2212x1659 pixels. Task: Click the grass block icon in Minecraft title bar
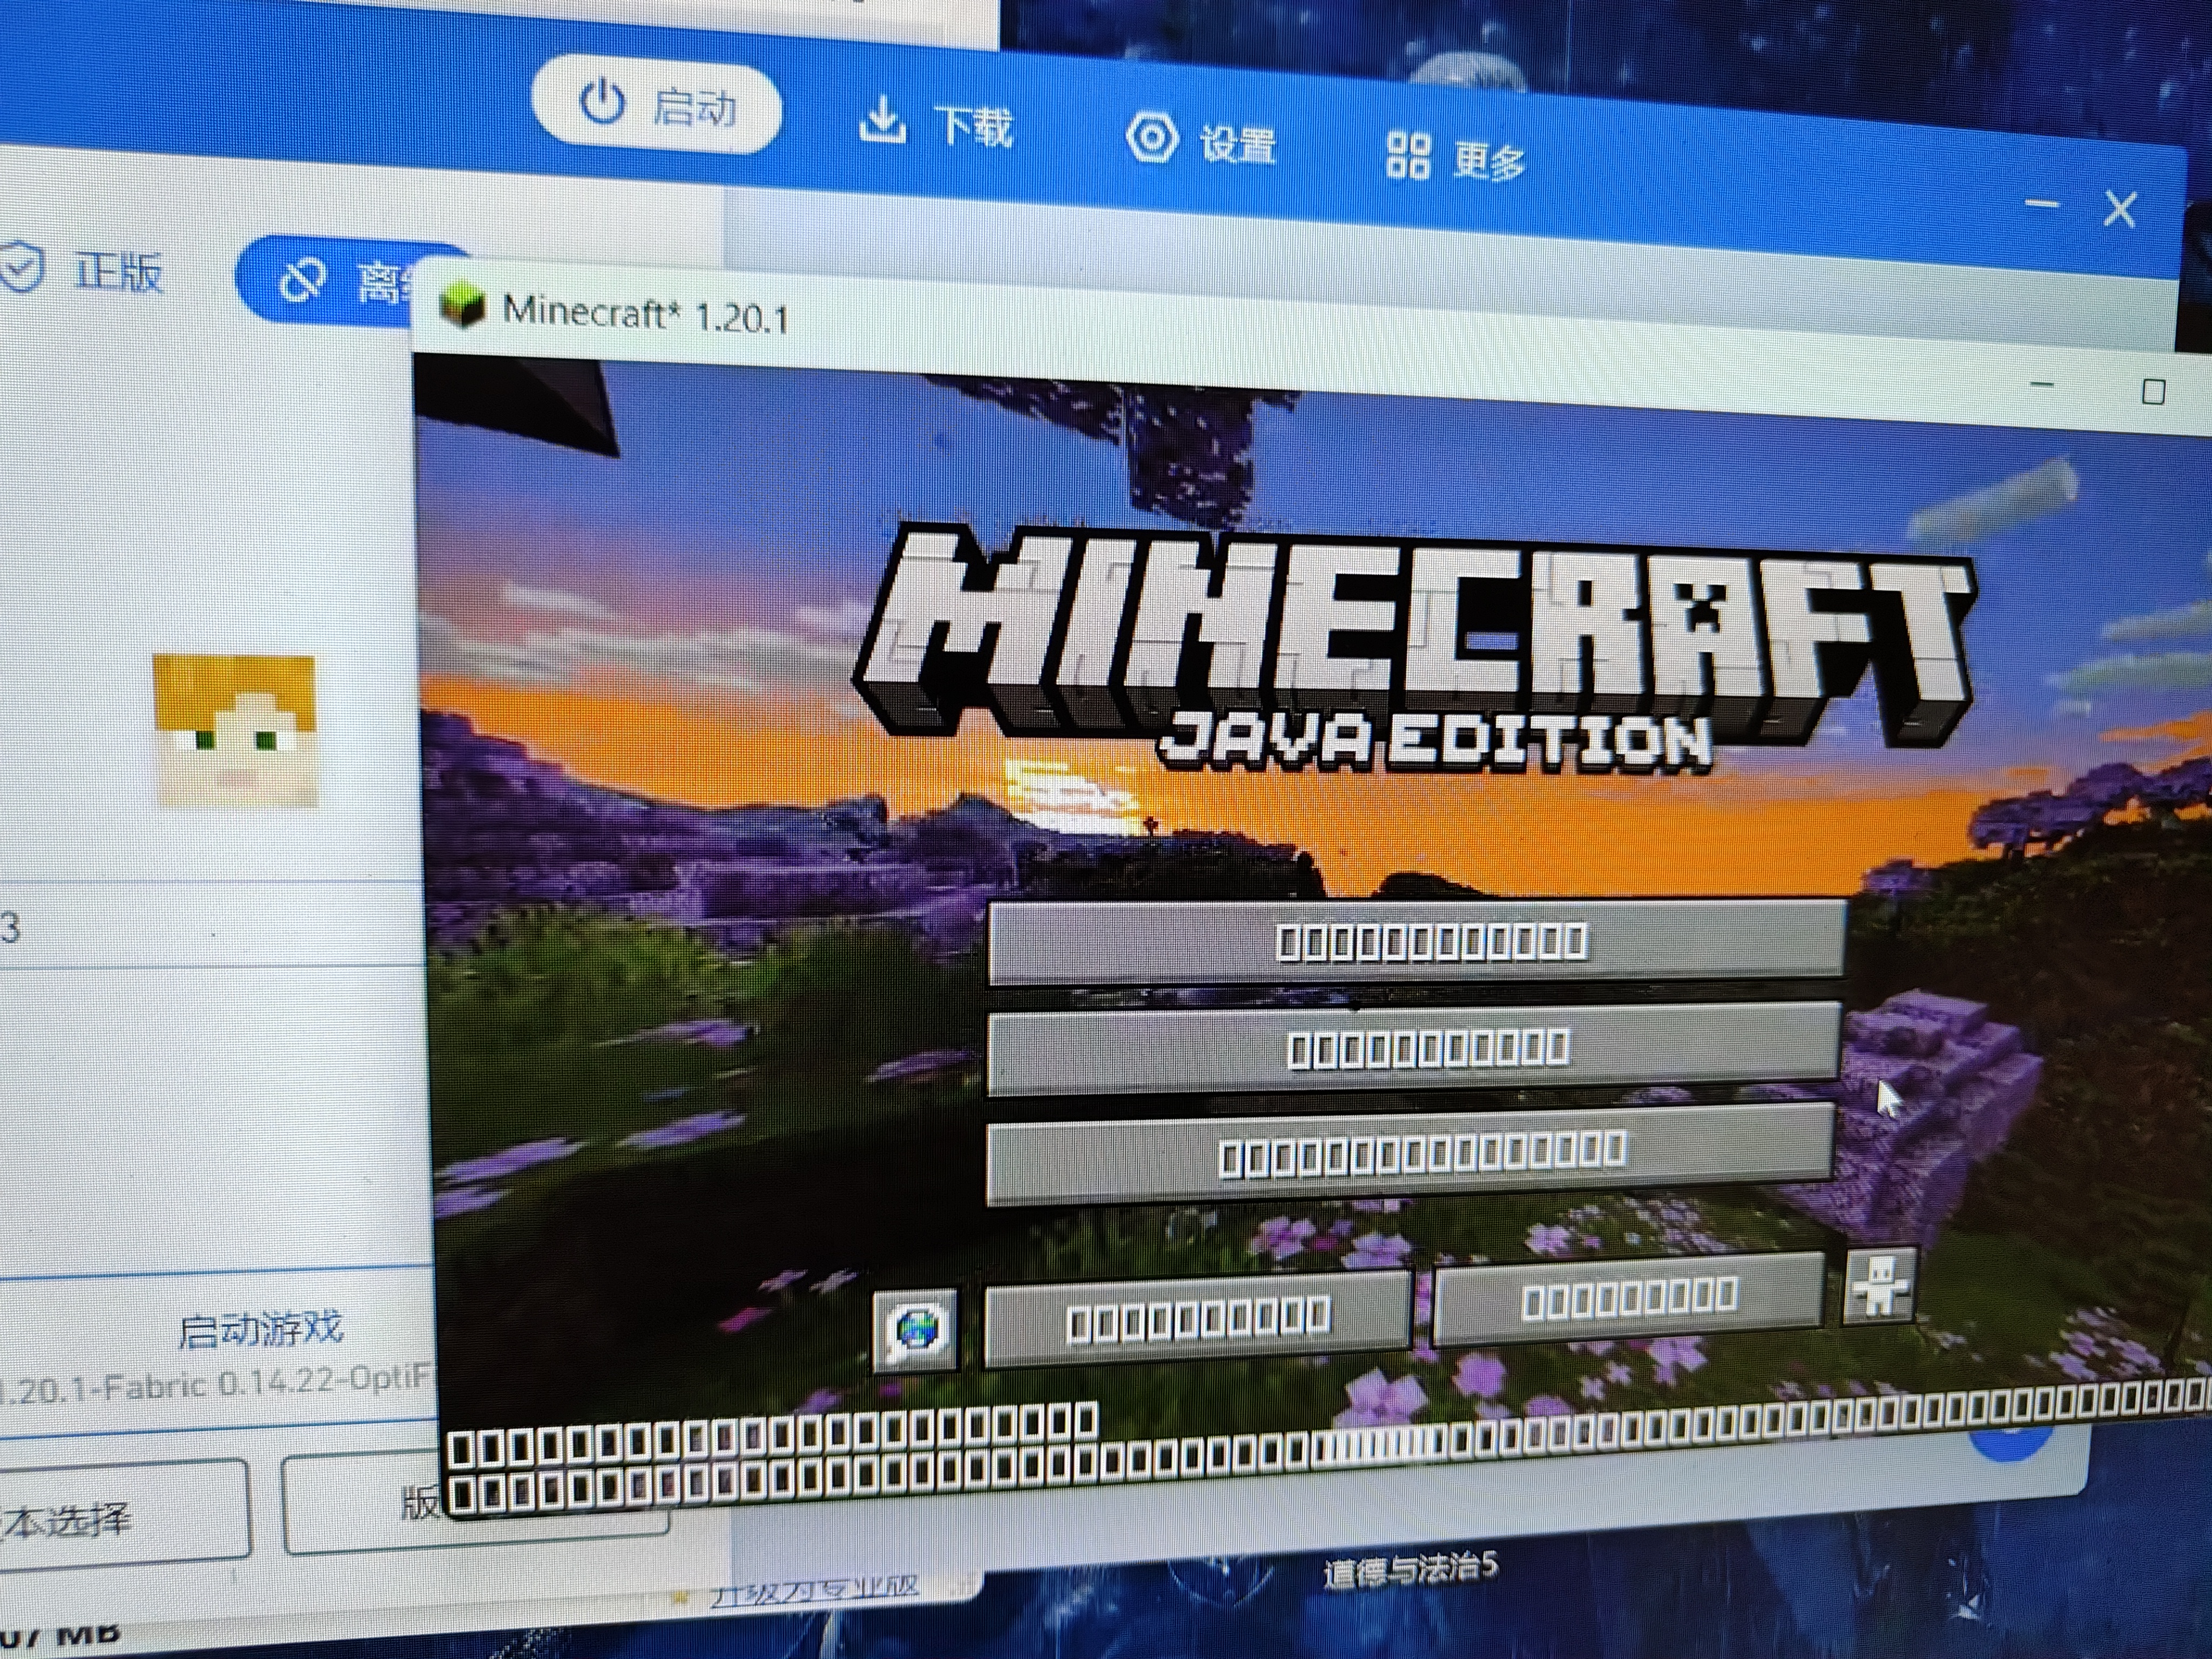pos(462,306)
